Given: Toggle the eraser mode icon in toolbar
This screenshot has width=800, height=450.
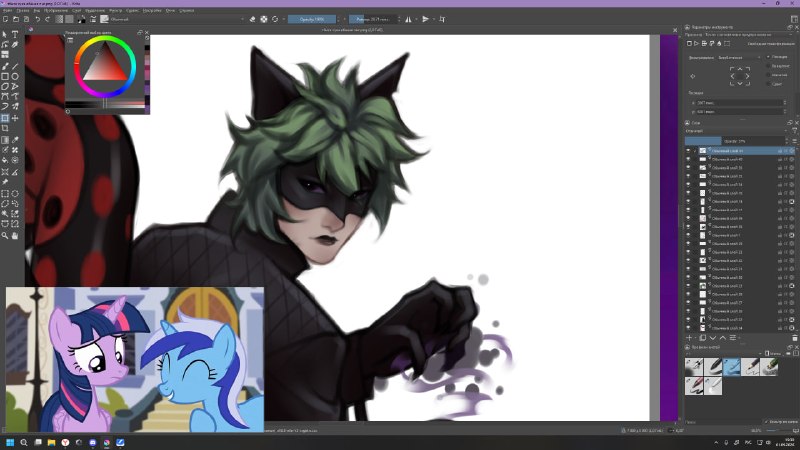Looking at the screenshot, I should (x=252, y=19).
